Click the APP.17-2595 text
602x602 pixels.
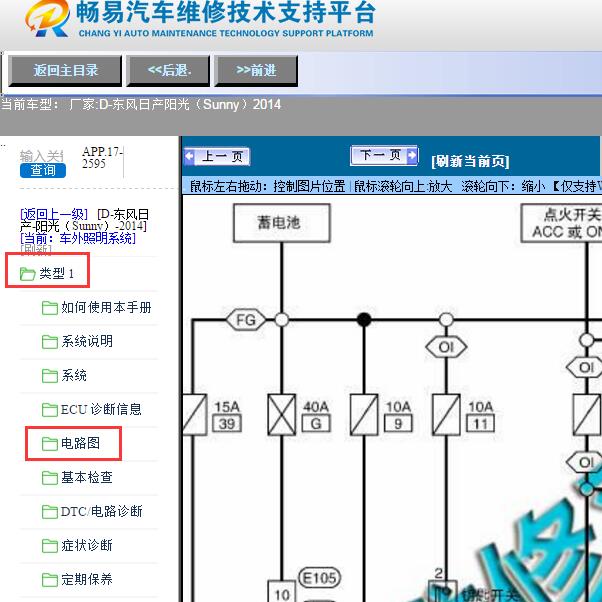(x=102, y=157)
